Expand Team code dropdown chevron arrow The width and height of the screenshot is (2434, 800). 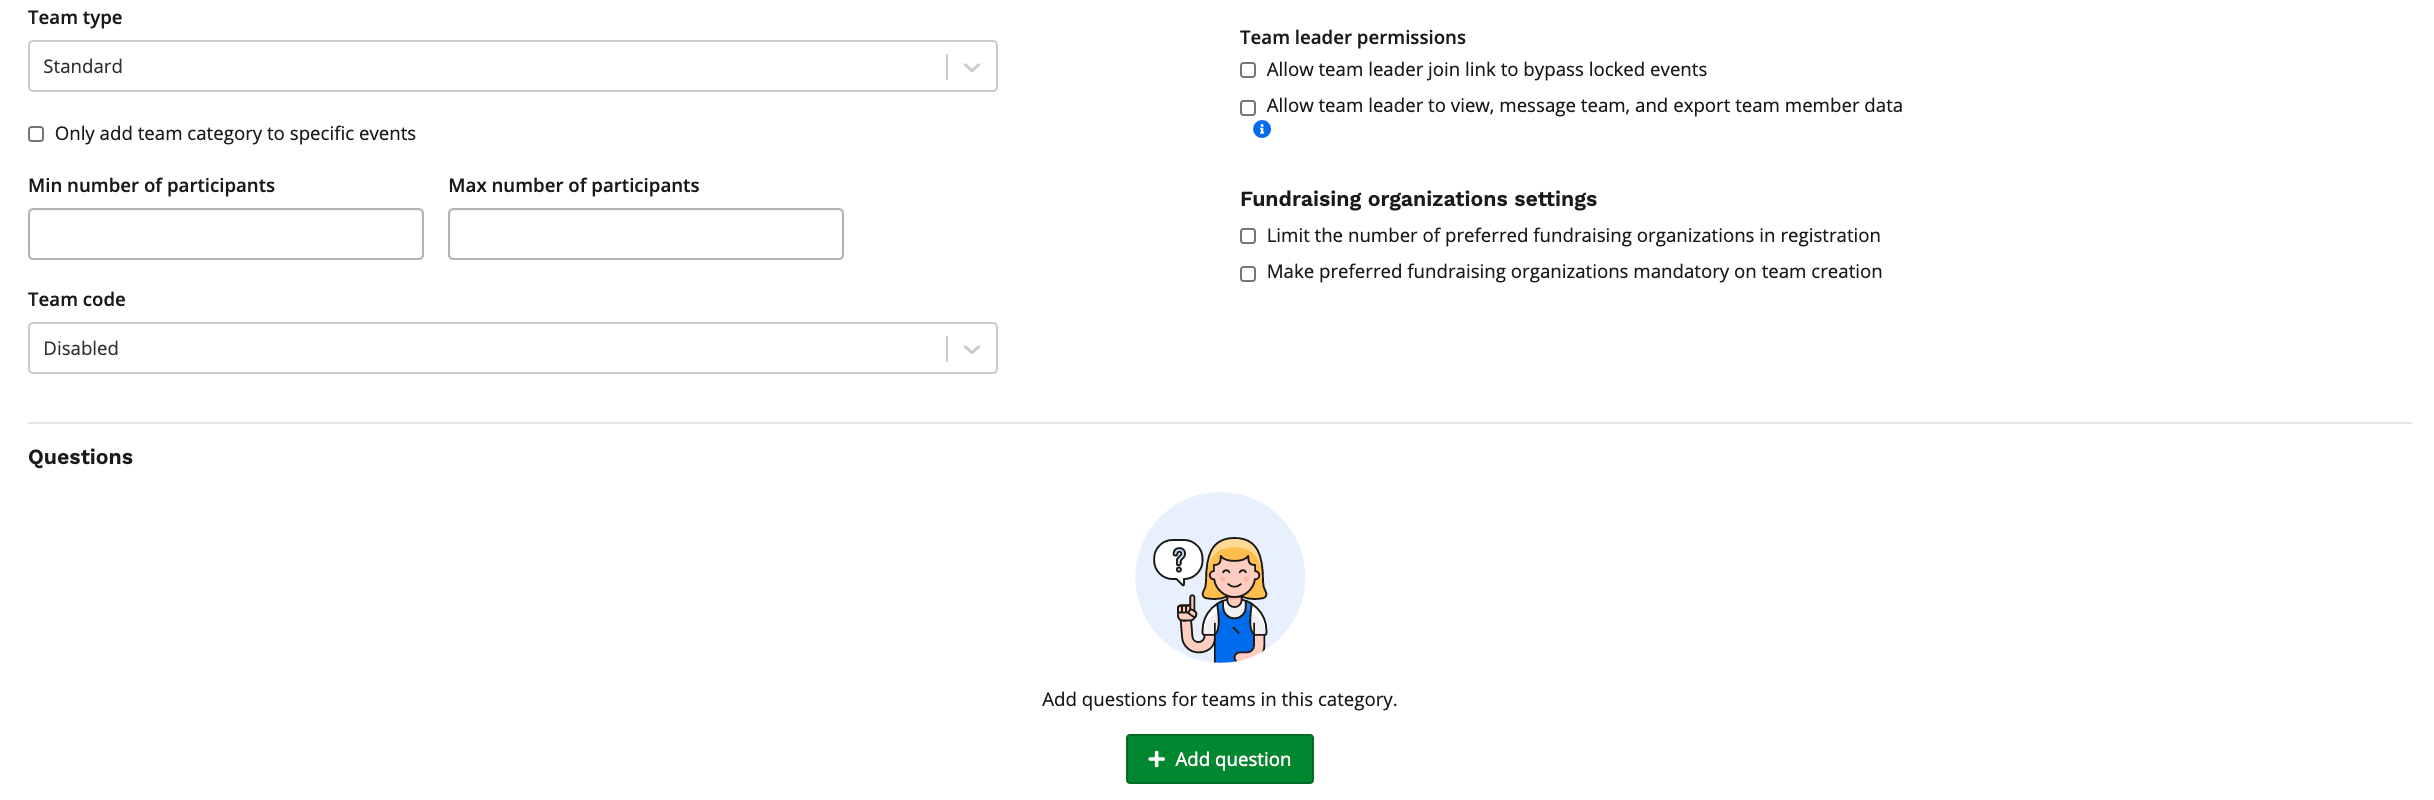click(x=971, y=349)
